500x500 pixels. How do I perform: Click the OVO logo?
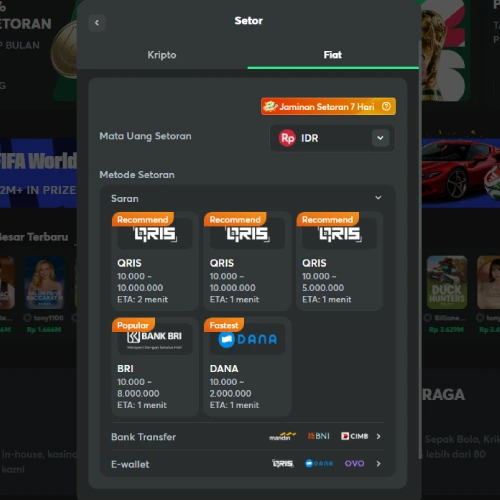(x=355, y=464)
